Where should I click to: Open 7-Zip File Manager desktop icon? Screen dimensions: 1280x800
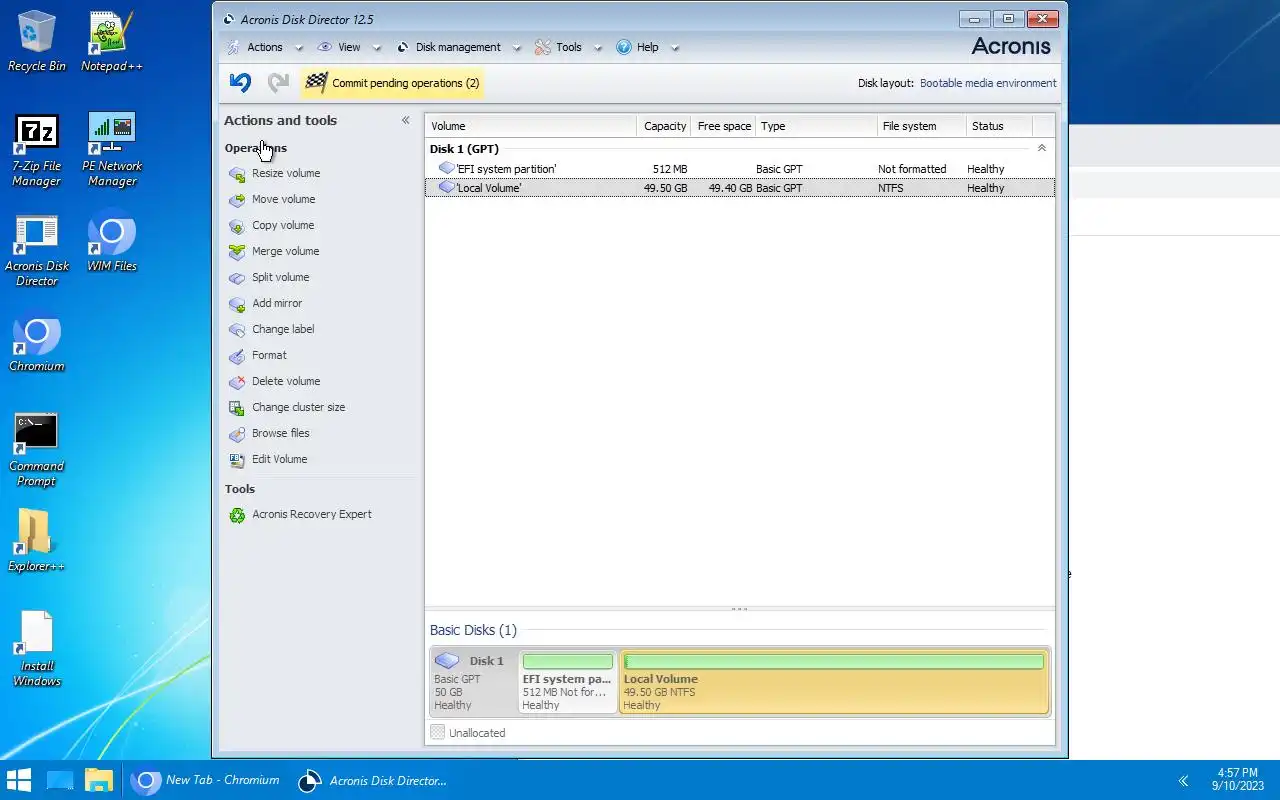point(37,150)
